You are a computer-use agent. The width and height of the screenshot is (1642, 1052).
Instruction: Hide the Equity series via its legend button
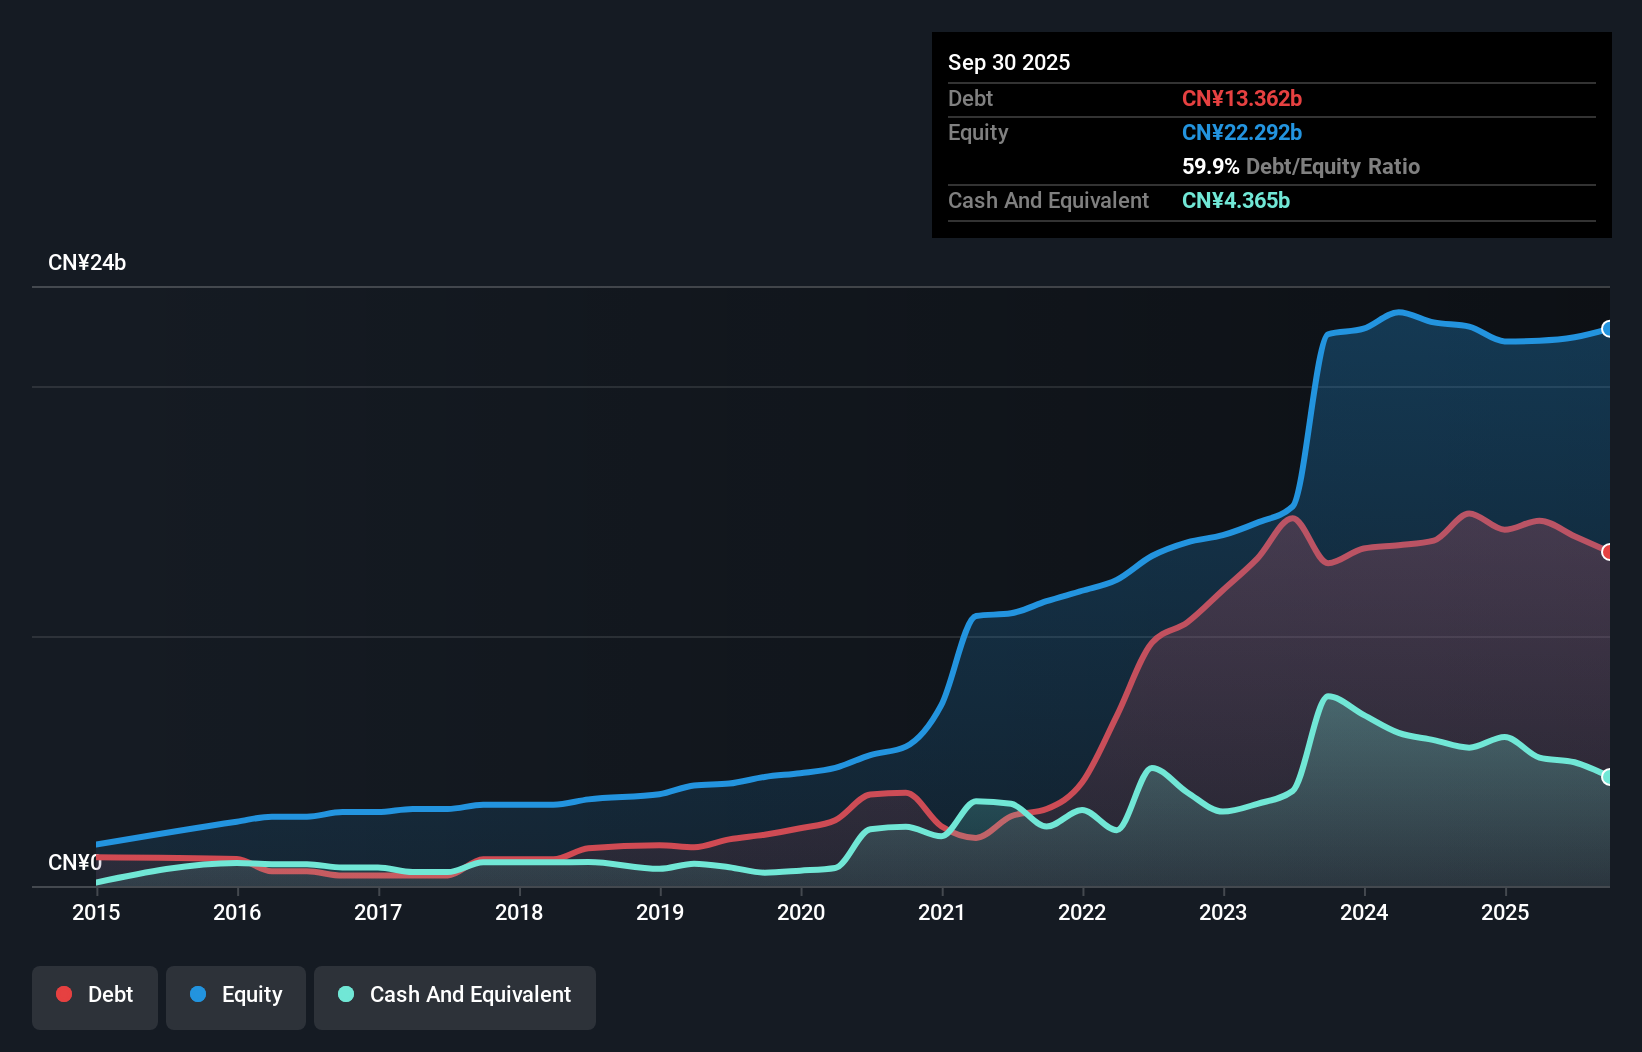click(236, 996)
